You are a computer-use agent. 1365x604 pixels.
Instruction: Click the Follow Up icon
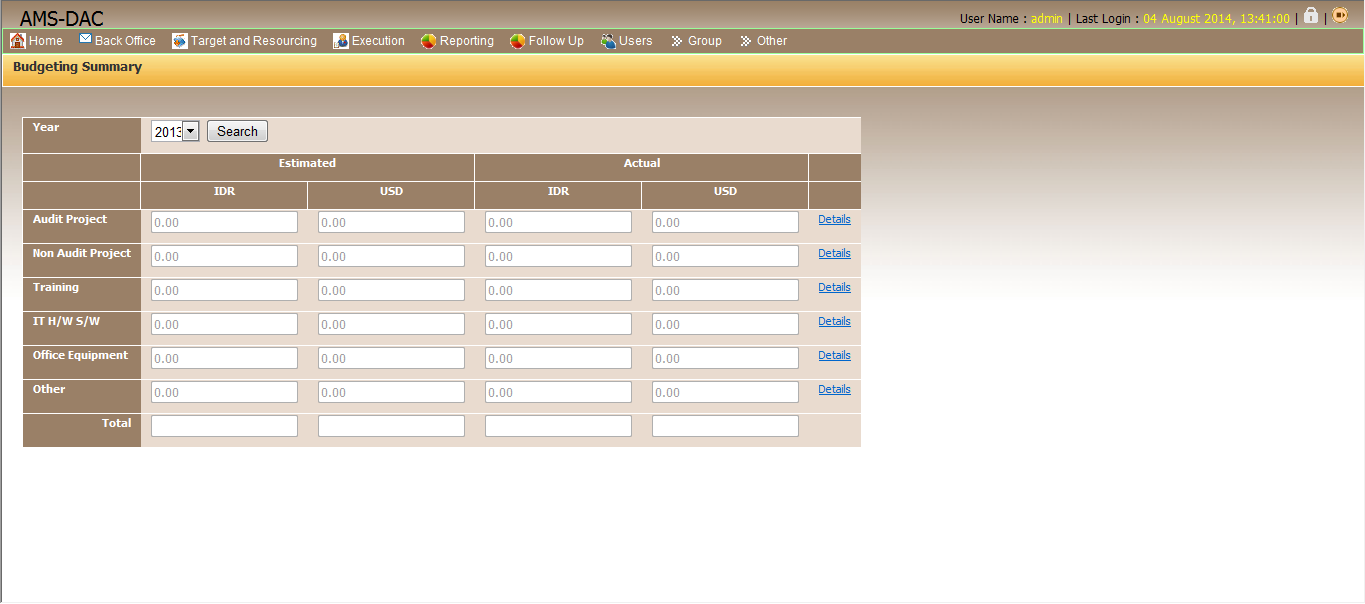(517, 41)
